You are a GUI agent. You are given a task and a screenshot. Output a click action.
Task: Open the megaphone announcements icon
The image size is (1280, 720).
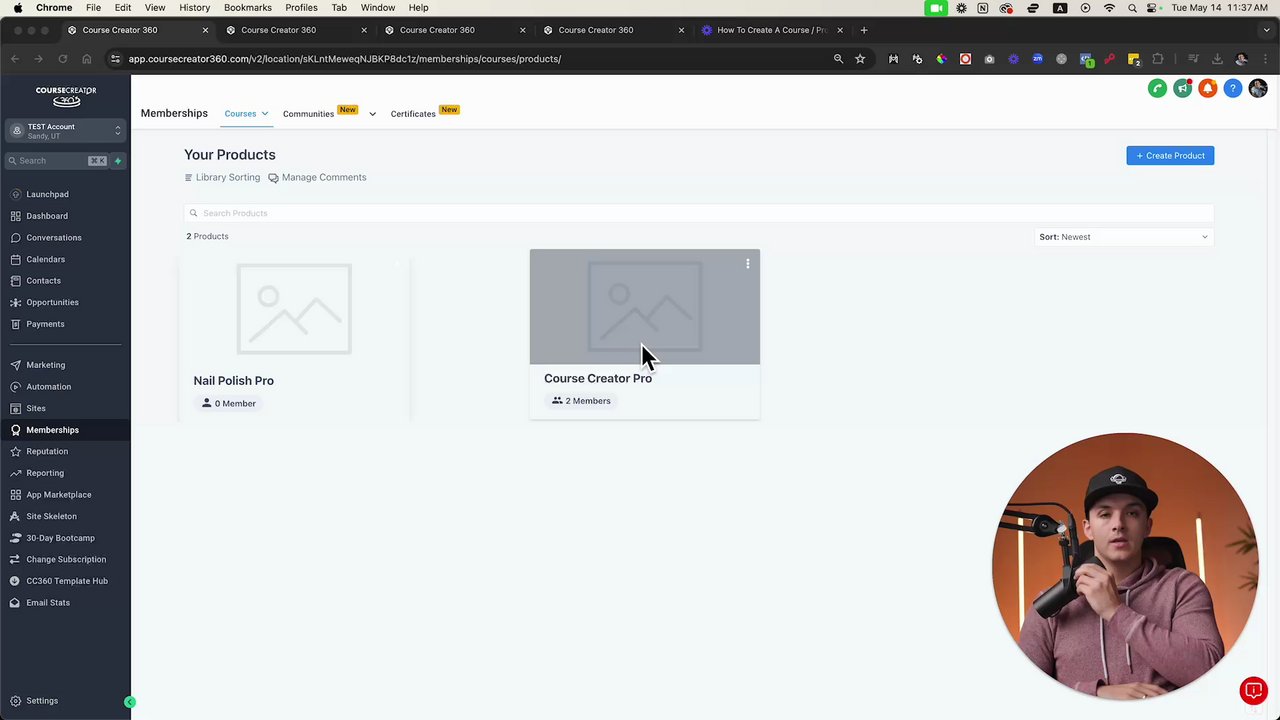coord(1182,89)
